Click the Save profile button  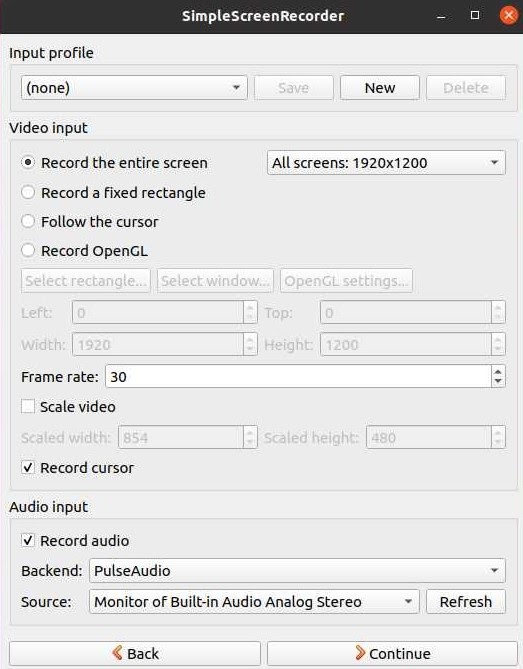tap(293, 87)
